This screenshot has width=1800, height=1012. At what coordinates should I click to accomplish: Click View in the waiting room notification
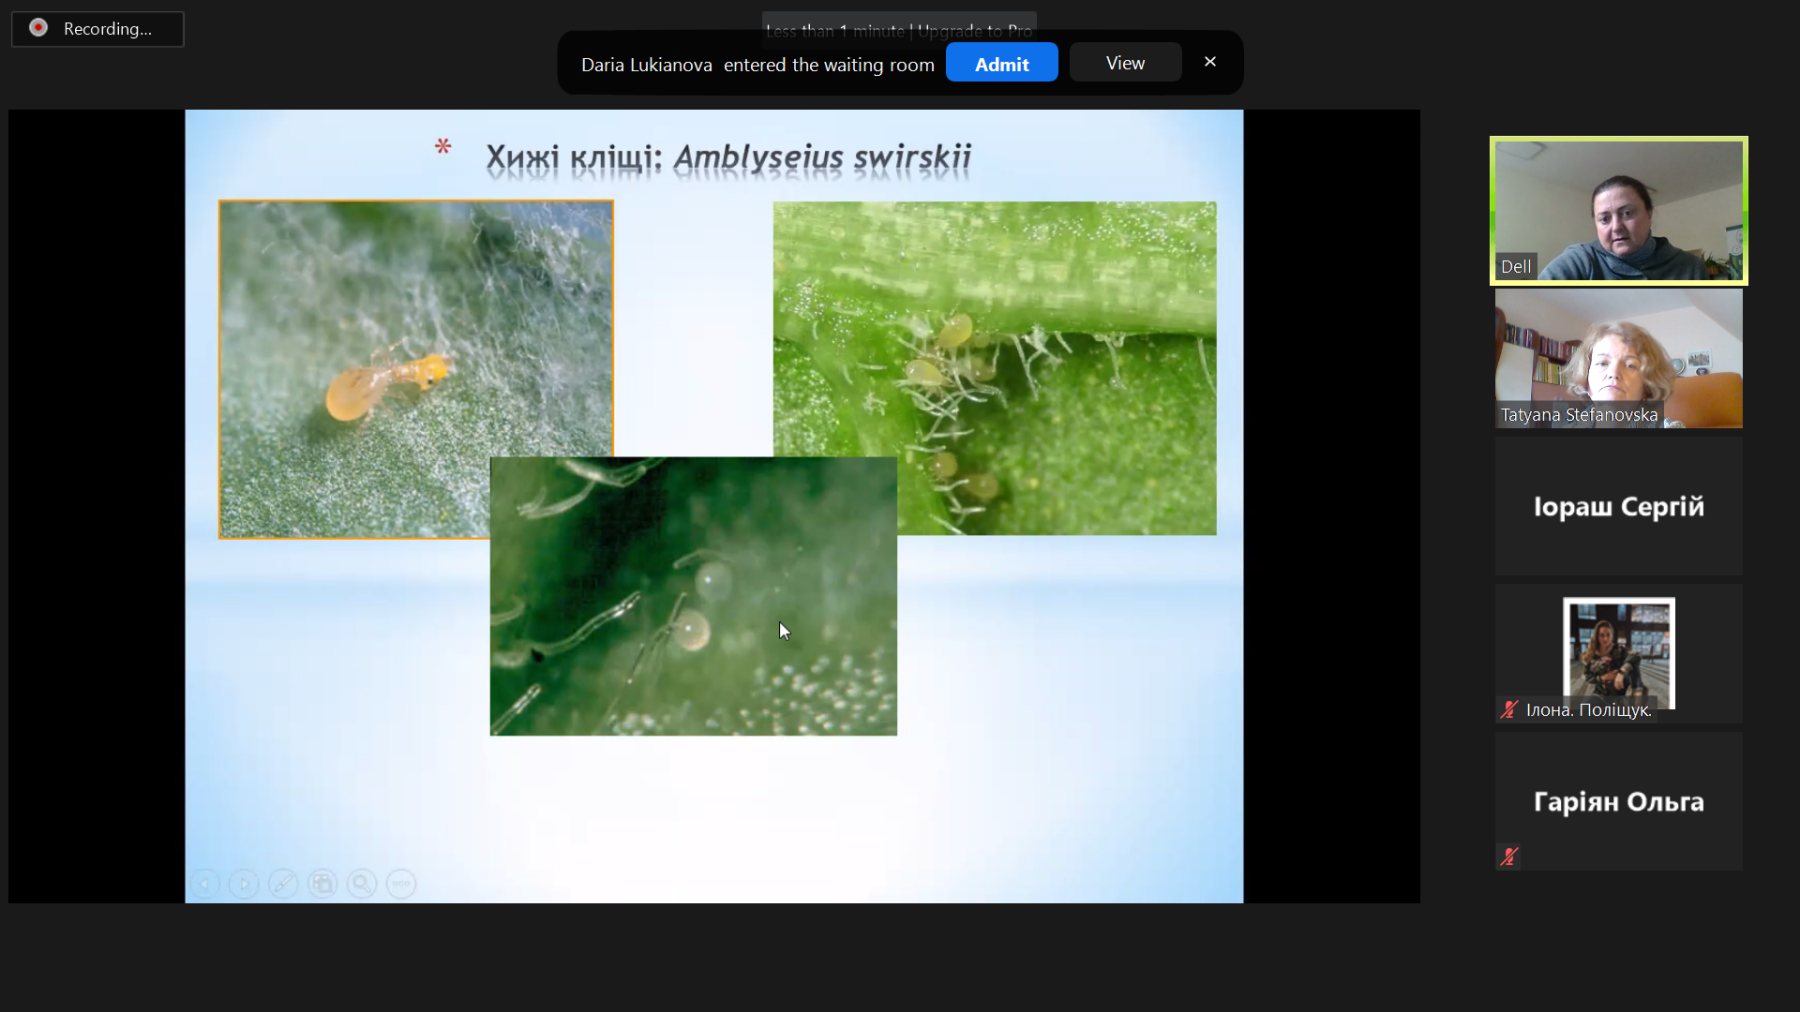[1125, 63]
